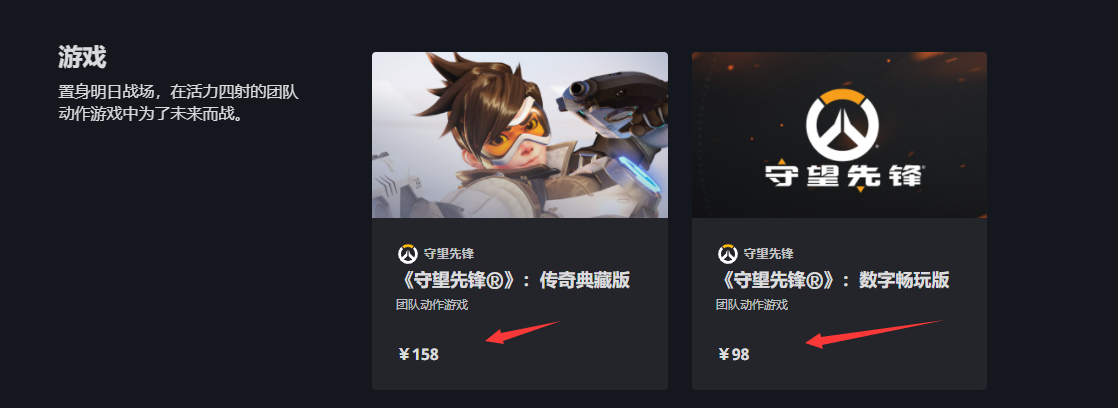This screenshot has height=408, width=1118.
Task: Click Overwatch icon on Digital Edition card
Action: click(x=727, y=254)
